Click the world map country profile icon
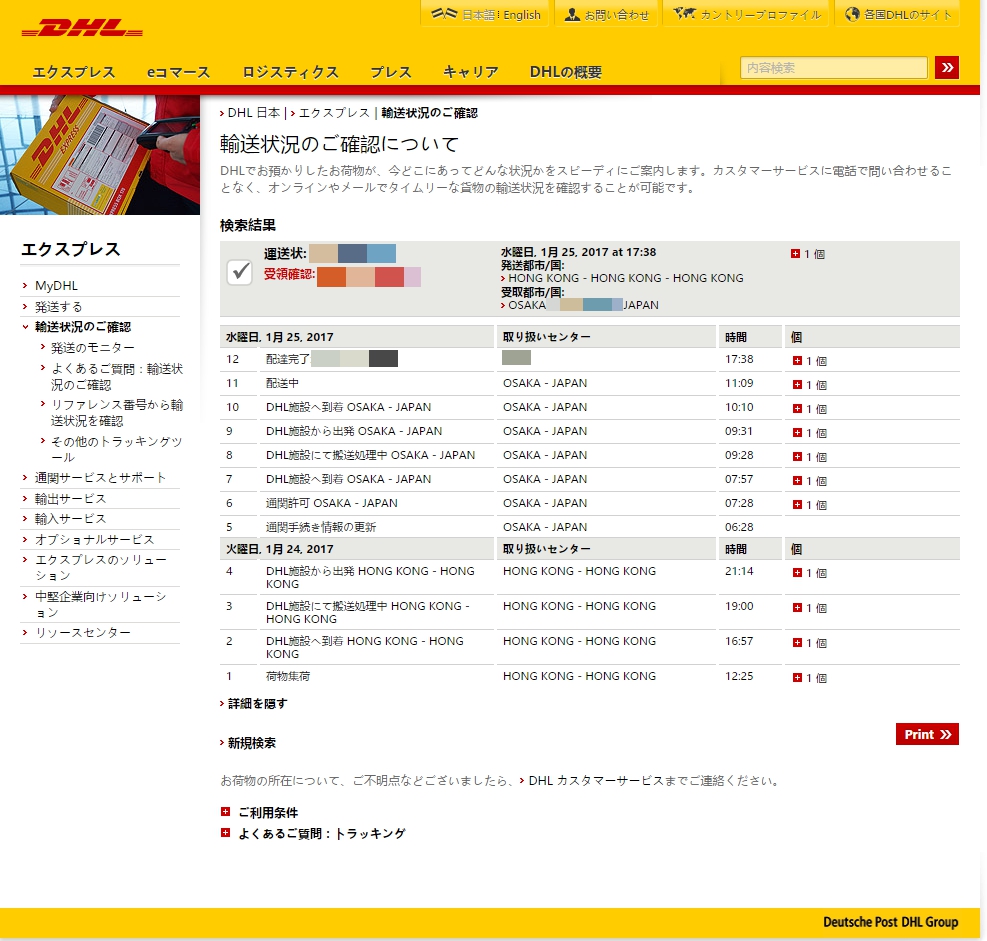The height and width of the screenshot is (941, 987). coord(684,13)
